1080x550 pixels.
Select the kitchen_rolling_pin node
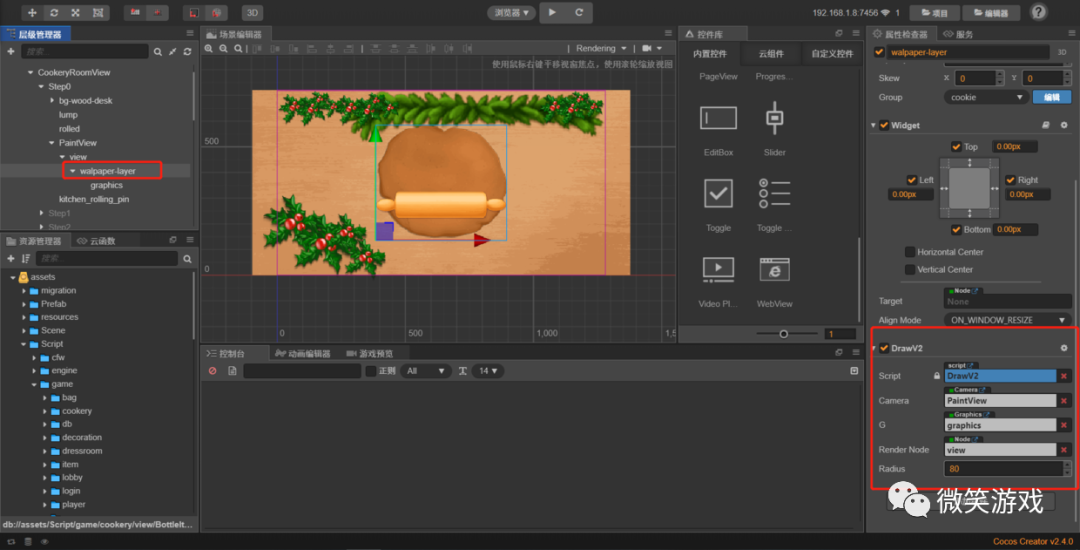pyautogui.click(x=94, y=199)
